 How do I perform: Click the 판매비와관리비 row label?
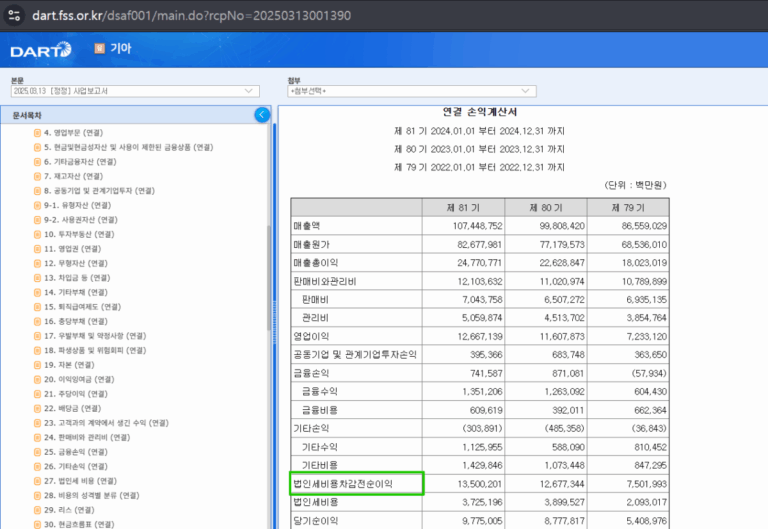click(x=325, y=281)
